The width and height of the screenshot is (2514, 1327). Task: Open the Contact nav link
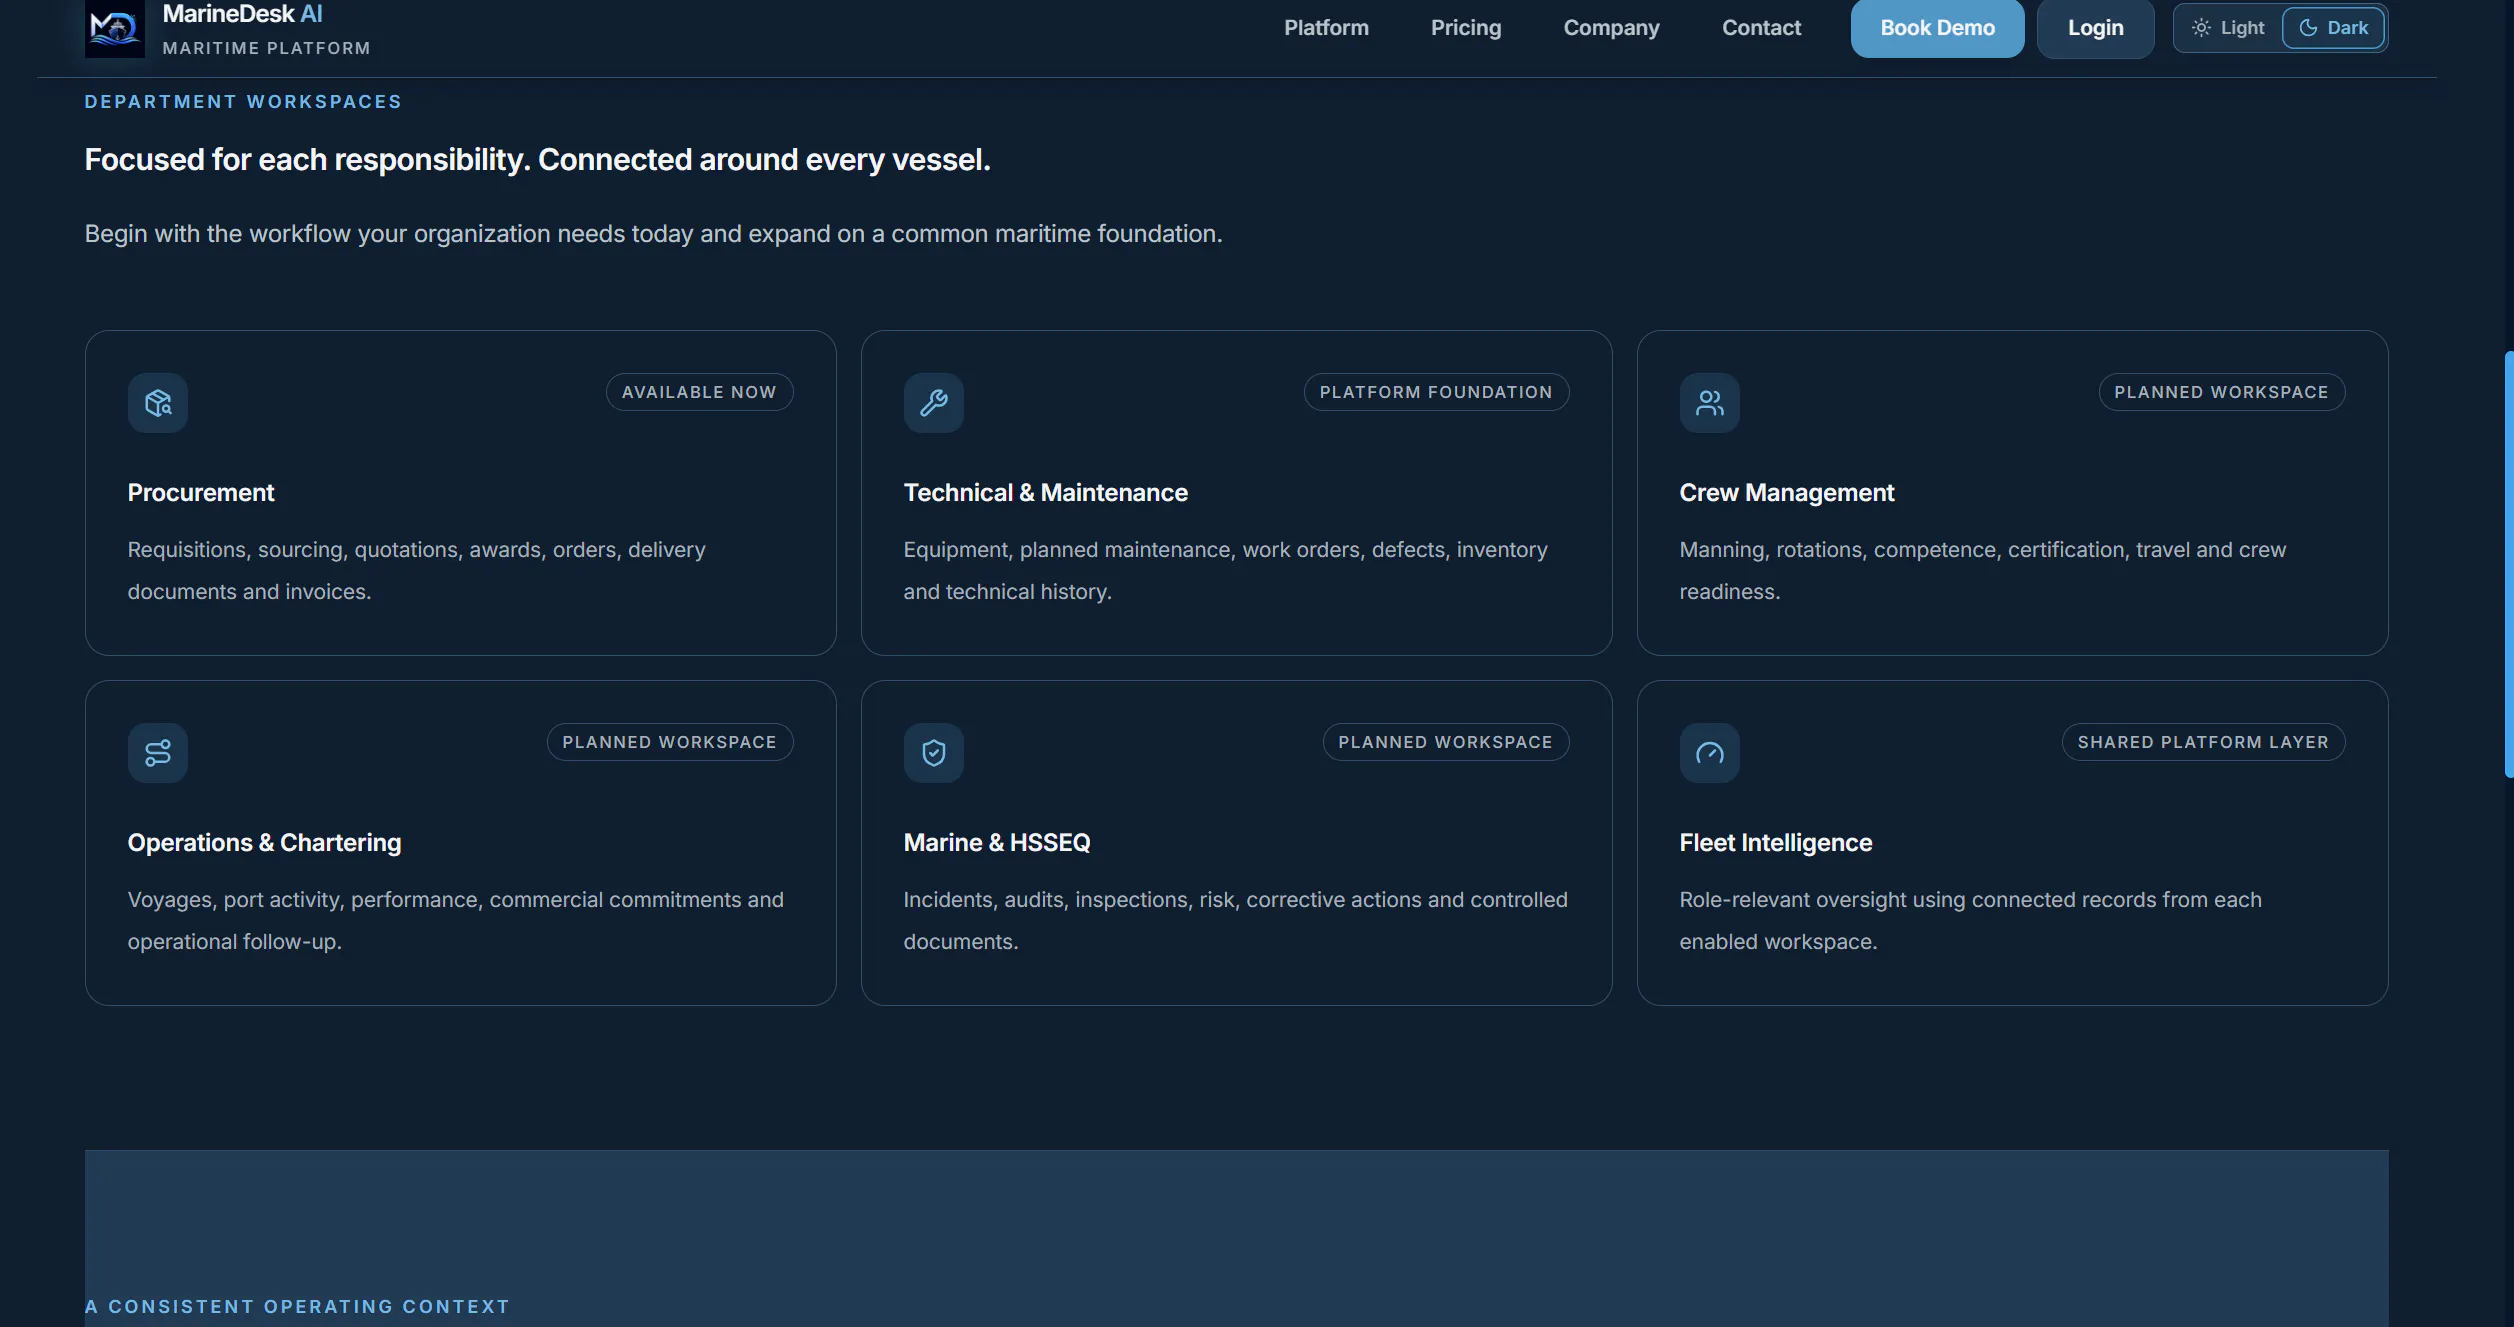coord(1761,28)
